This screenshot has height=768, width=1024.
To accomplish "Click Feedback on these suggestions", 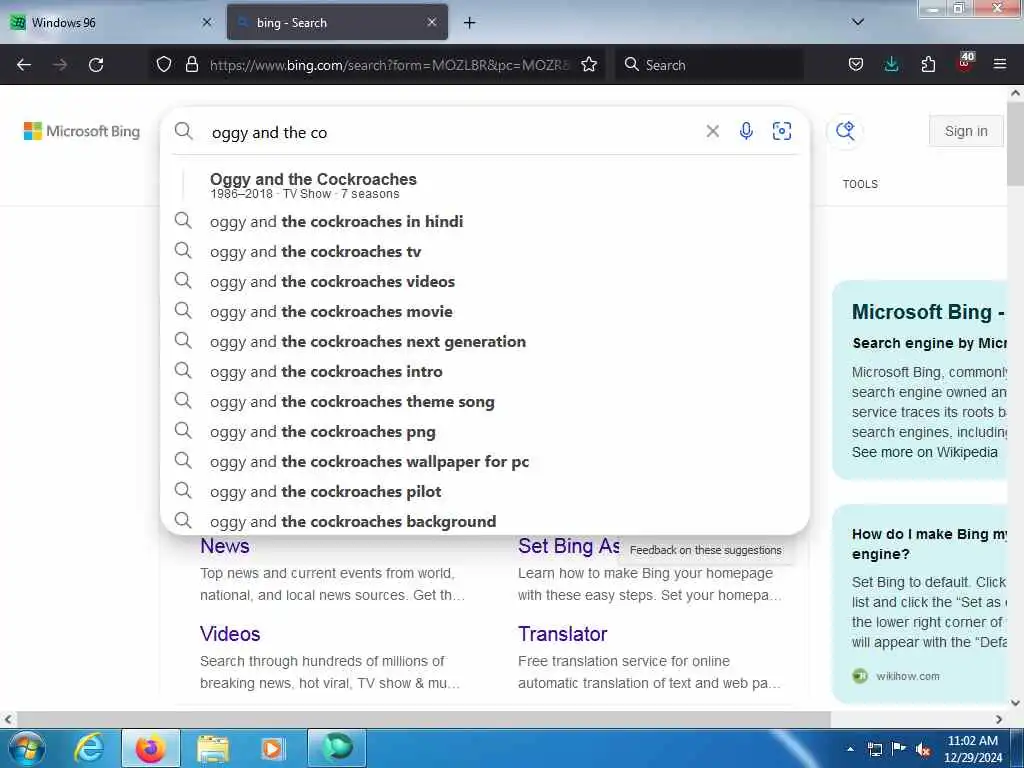I will pyautogui.click(x=705, y=551).
